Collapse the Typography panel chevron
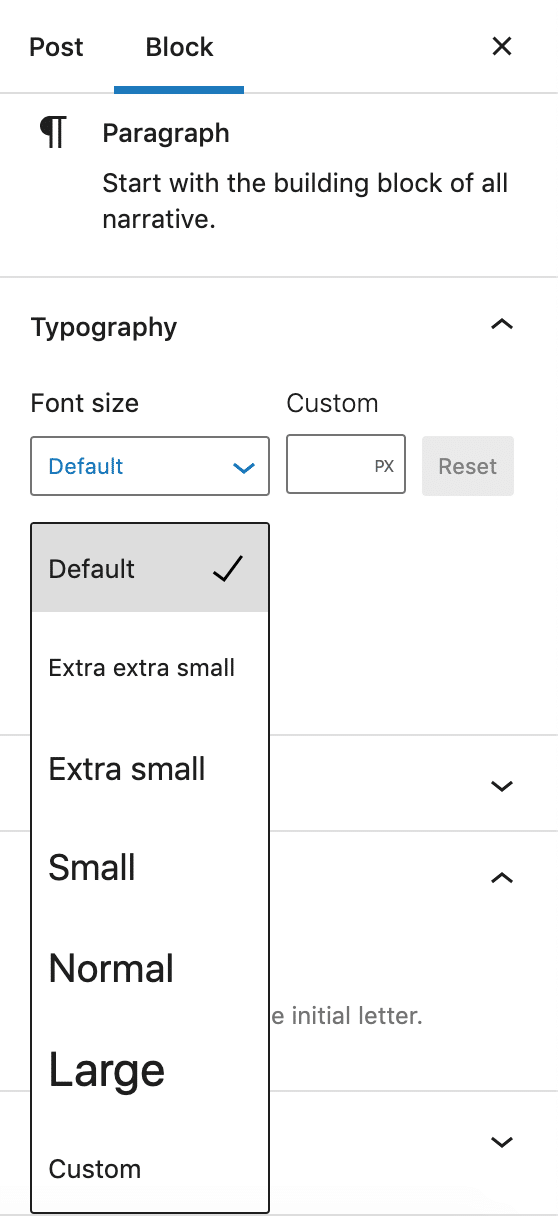Screen dimensions: 558x1216 pos(502,325)
